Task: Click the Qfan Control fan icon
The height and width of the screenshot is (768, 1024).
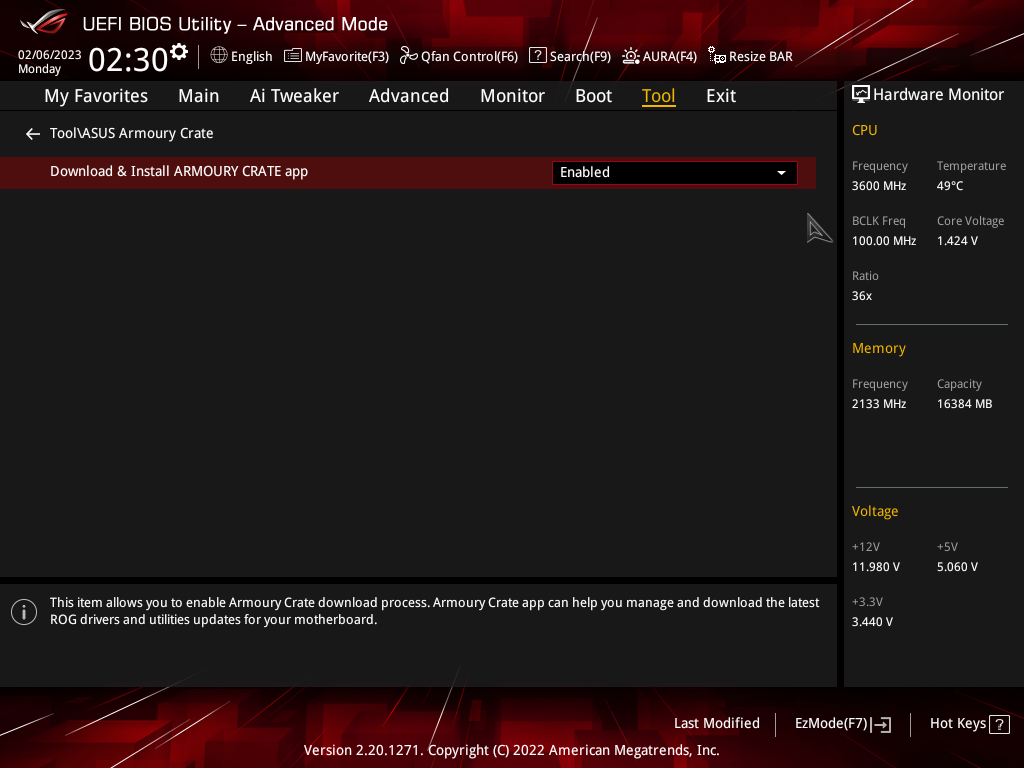Action: click(409, 56)
